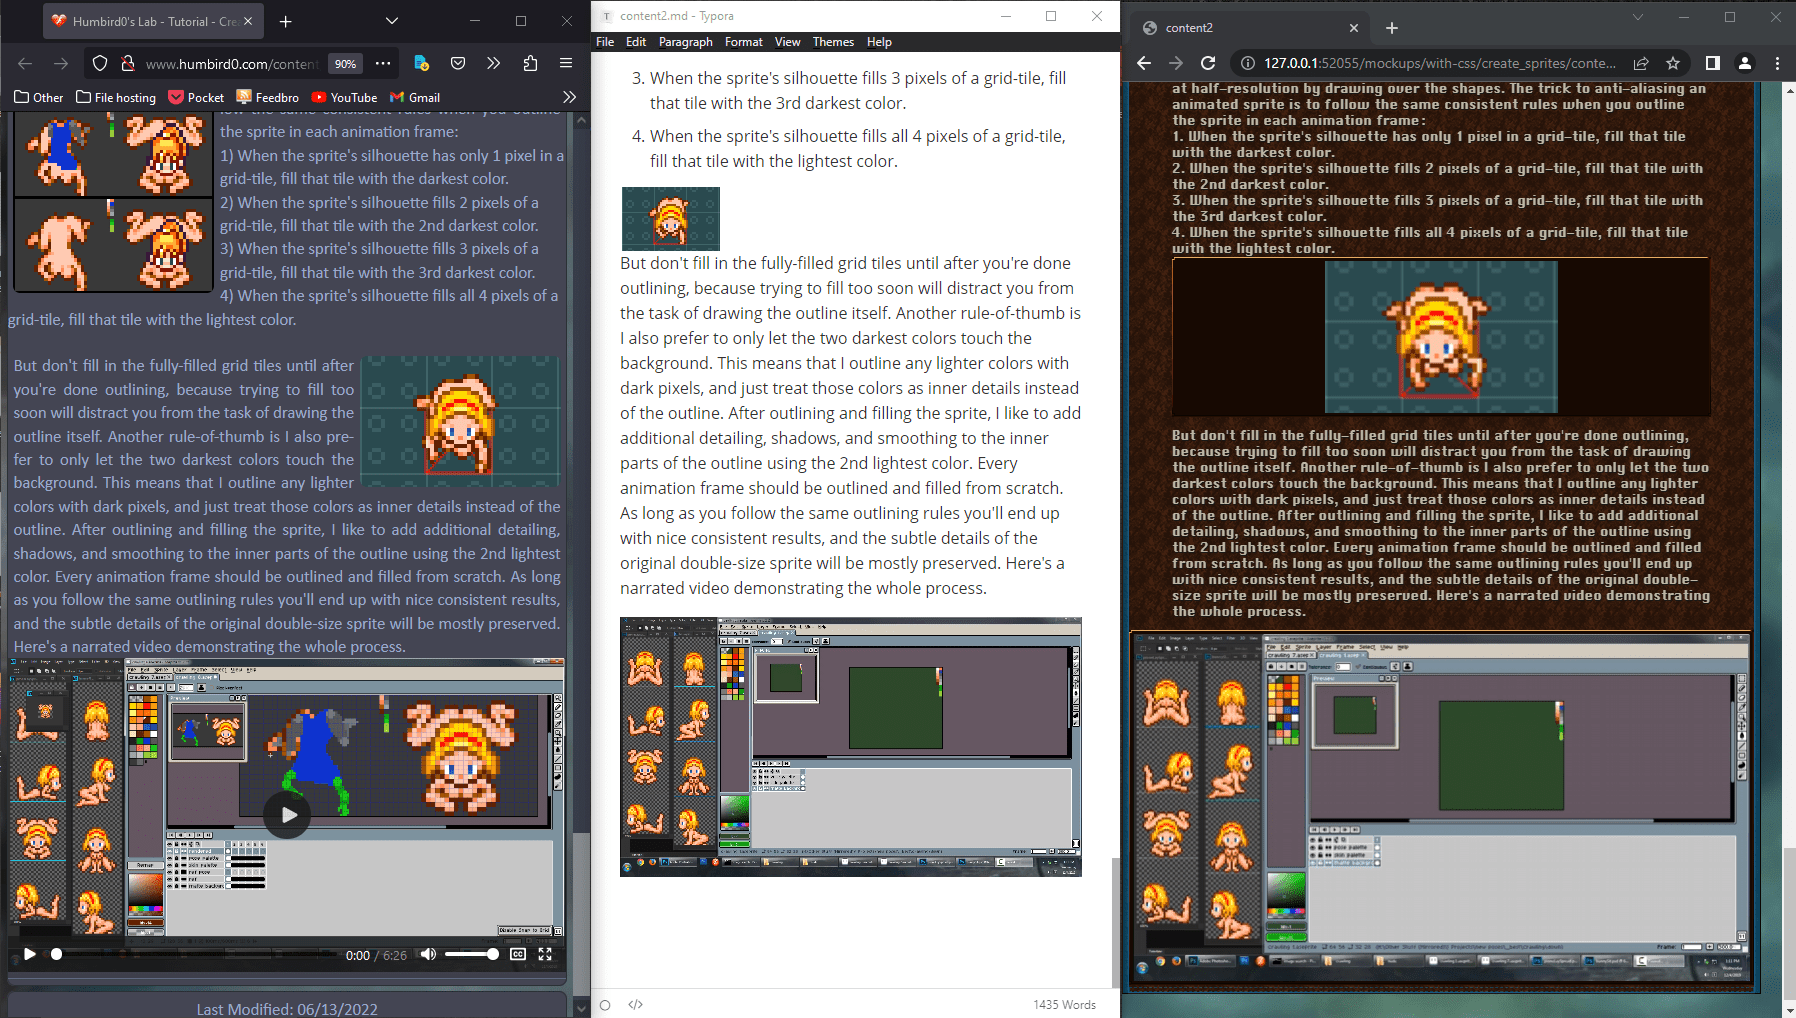1796x1018 pixels.
Task: Expand Firefox list all tabs chevron
Action: pyautogui.click(x=392, y=21)
